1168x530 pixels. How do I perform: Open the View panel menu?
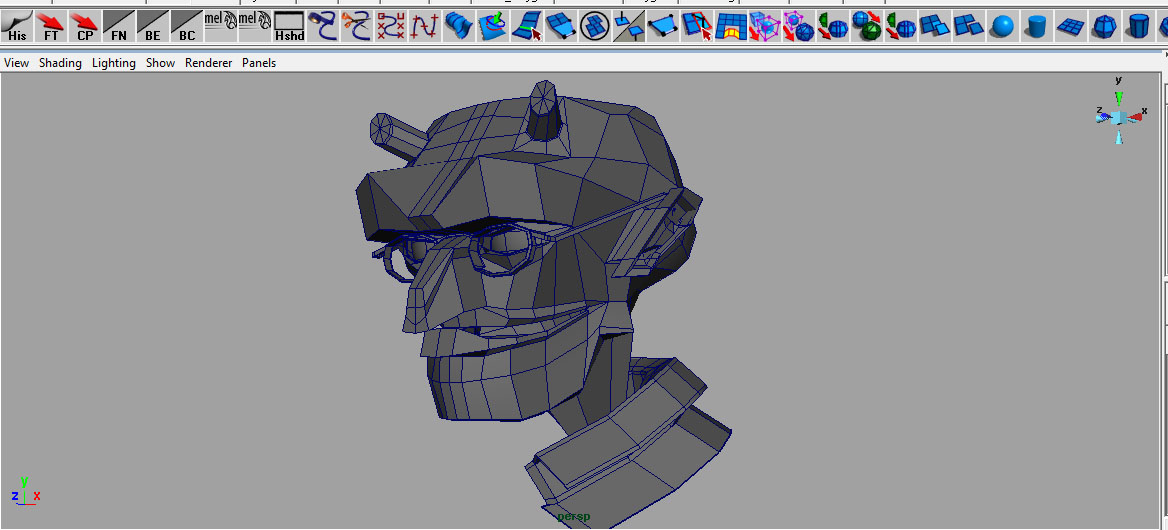tap(16, 63)
